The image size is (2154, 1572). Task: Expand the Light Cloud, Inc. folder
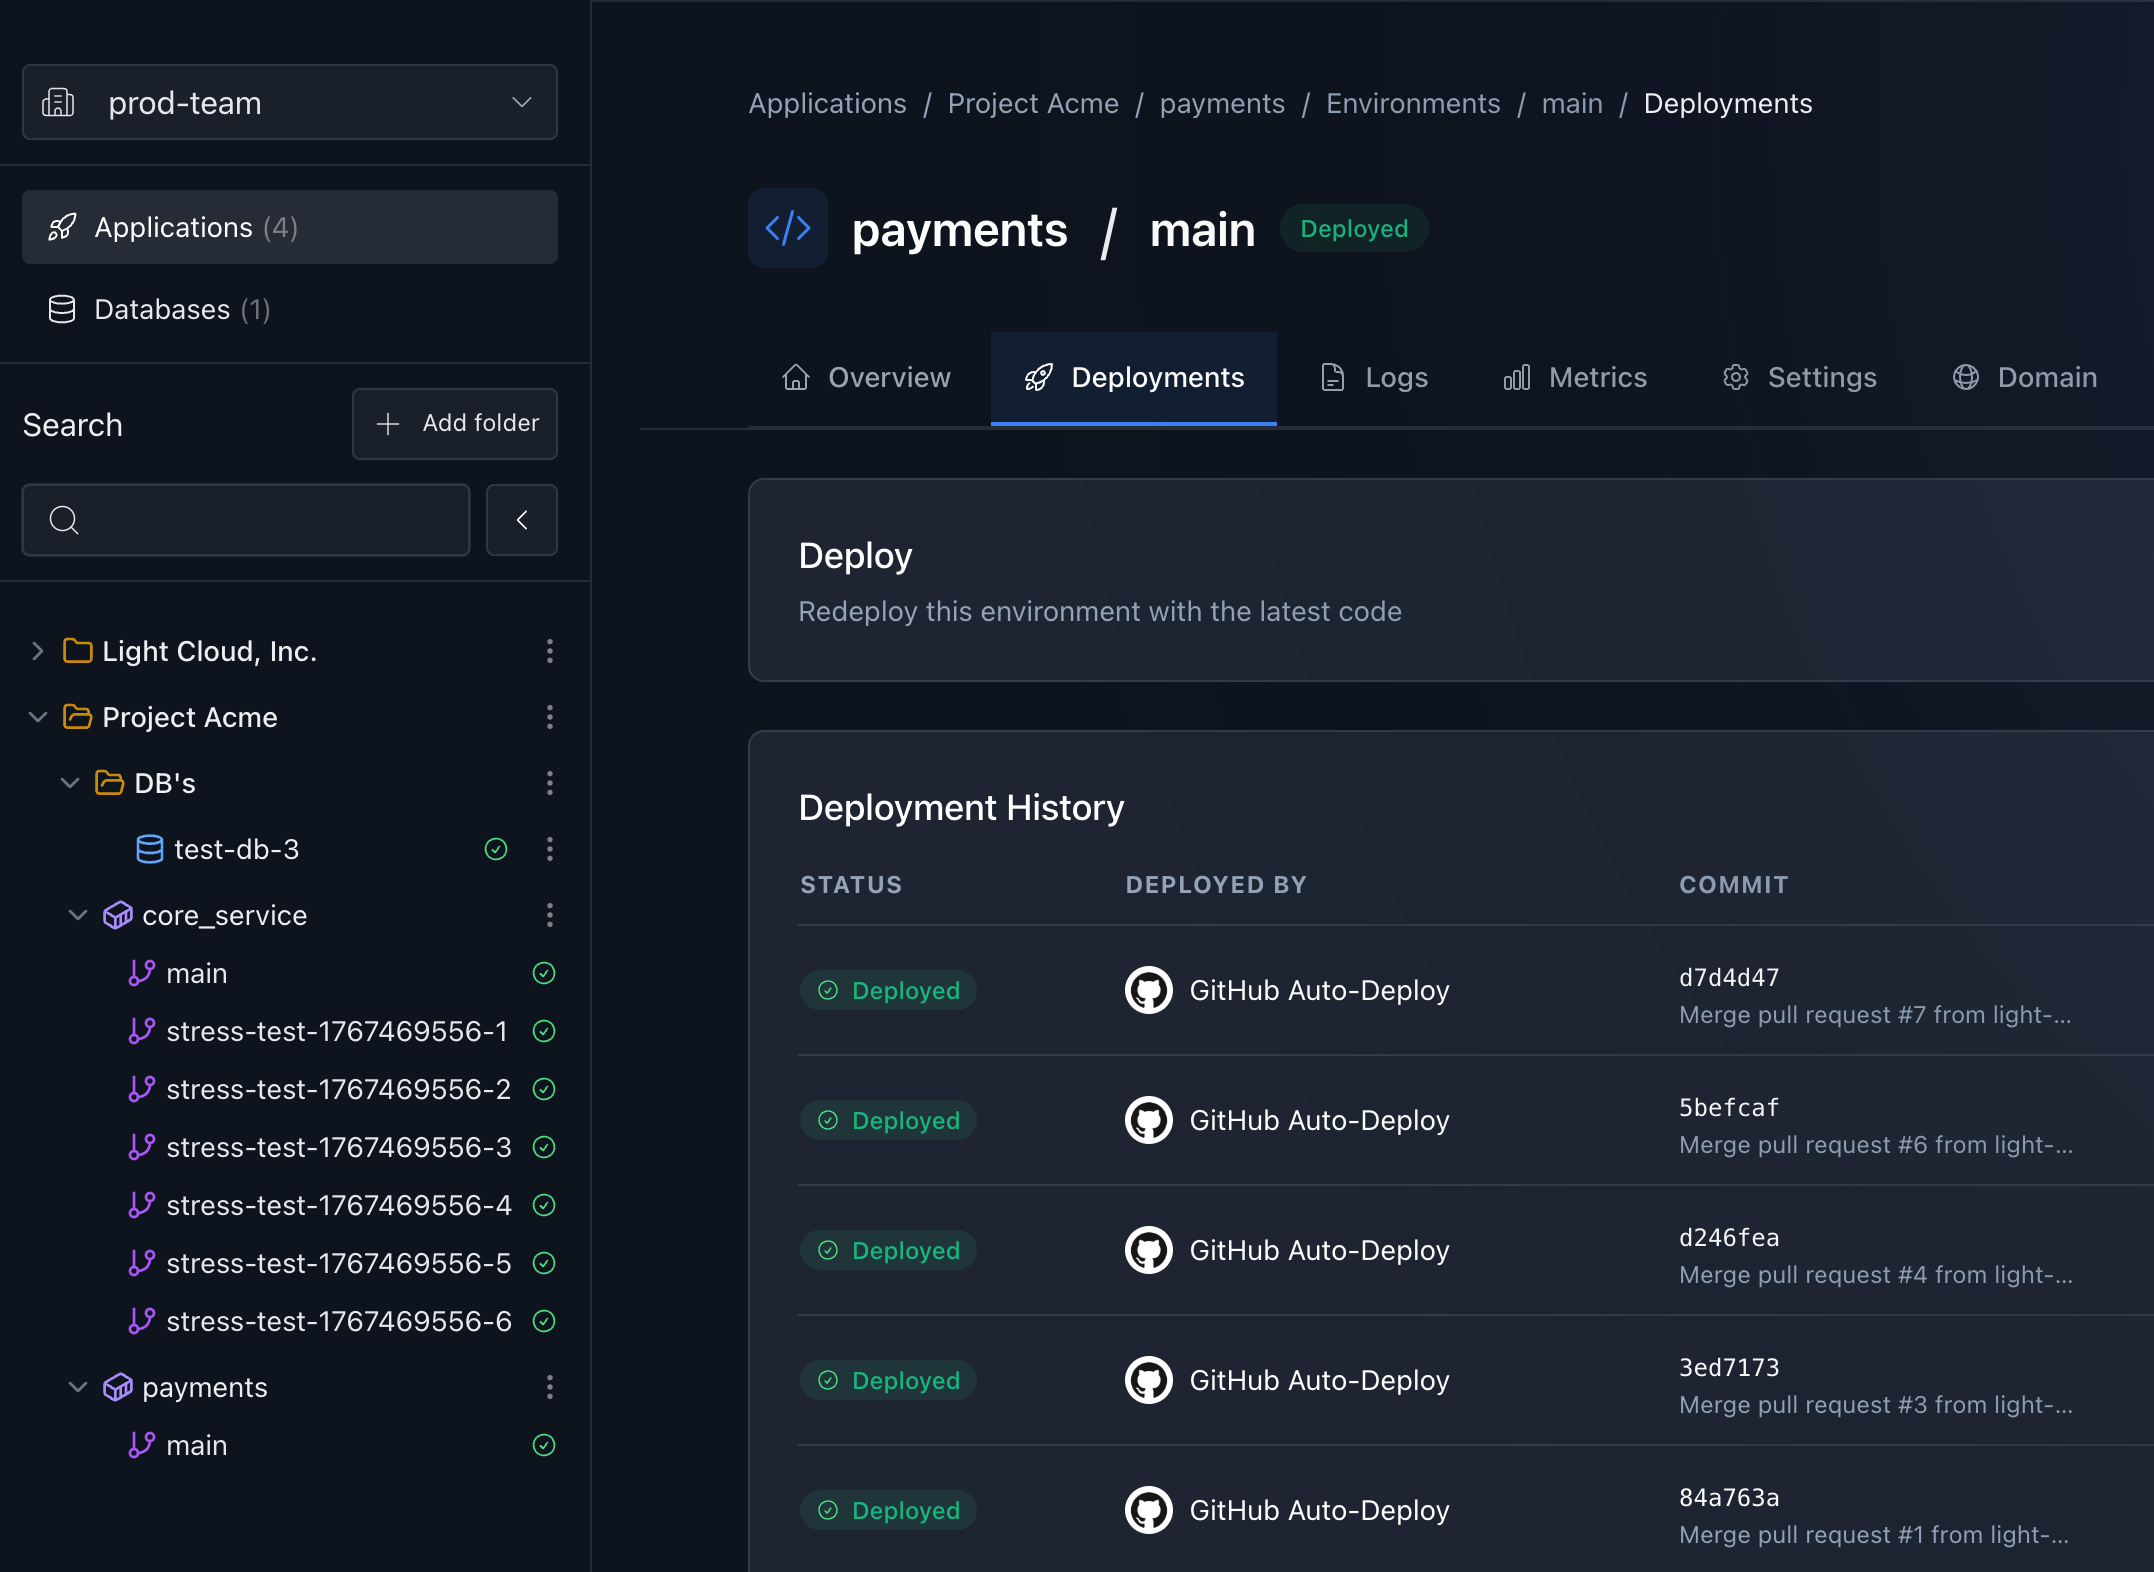(37, 651)
